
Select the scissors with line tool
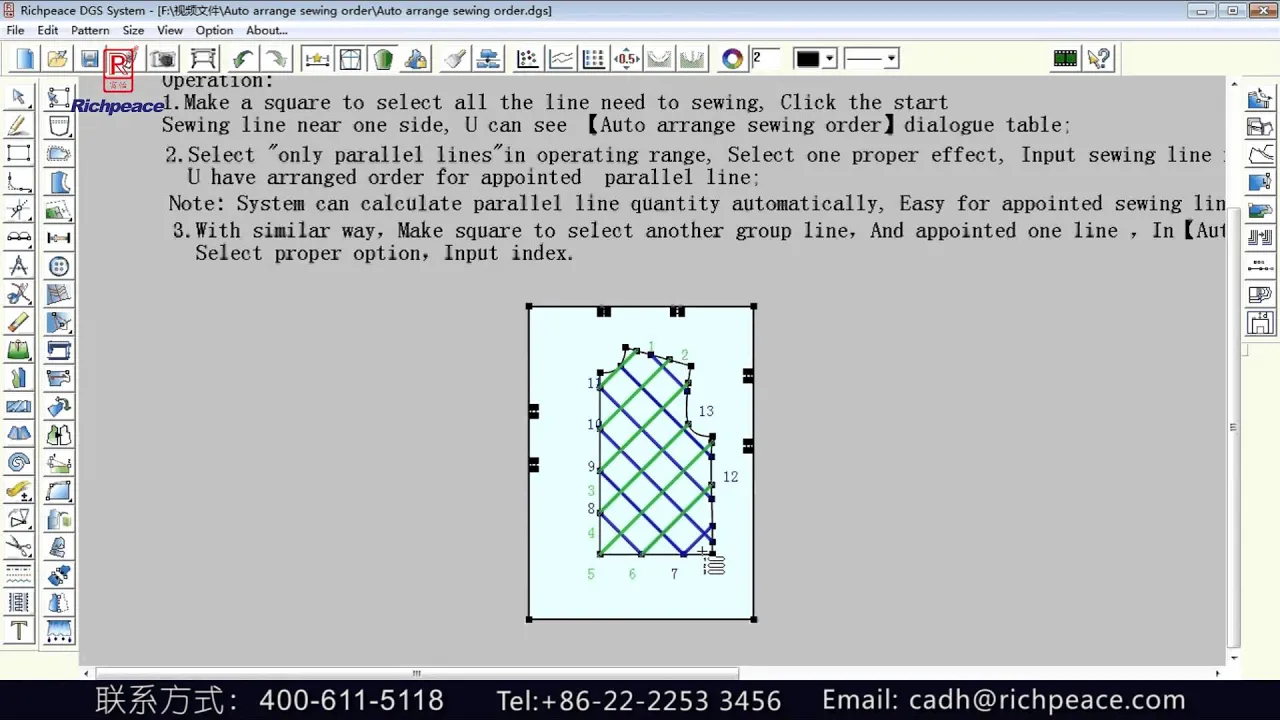pyautogui.click(x=19, y=294)
